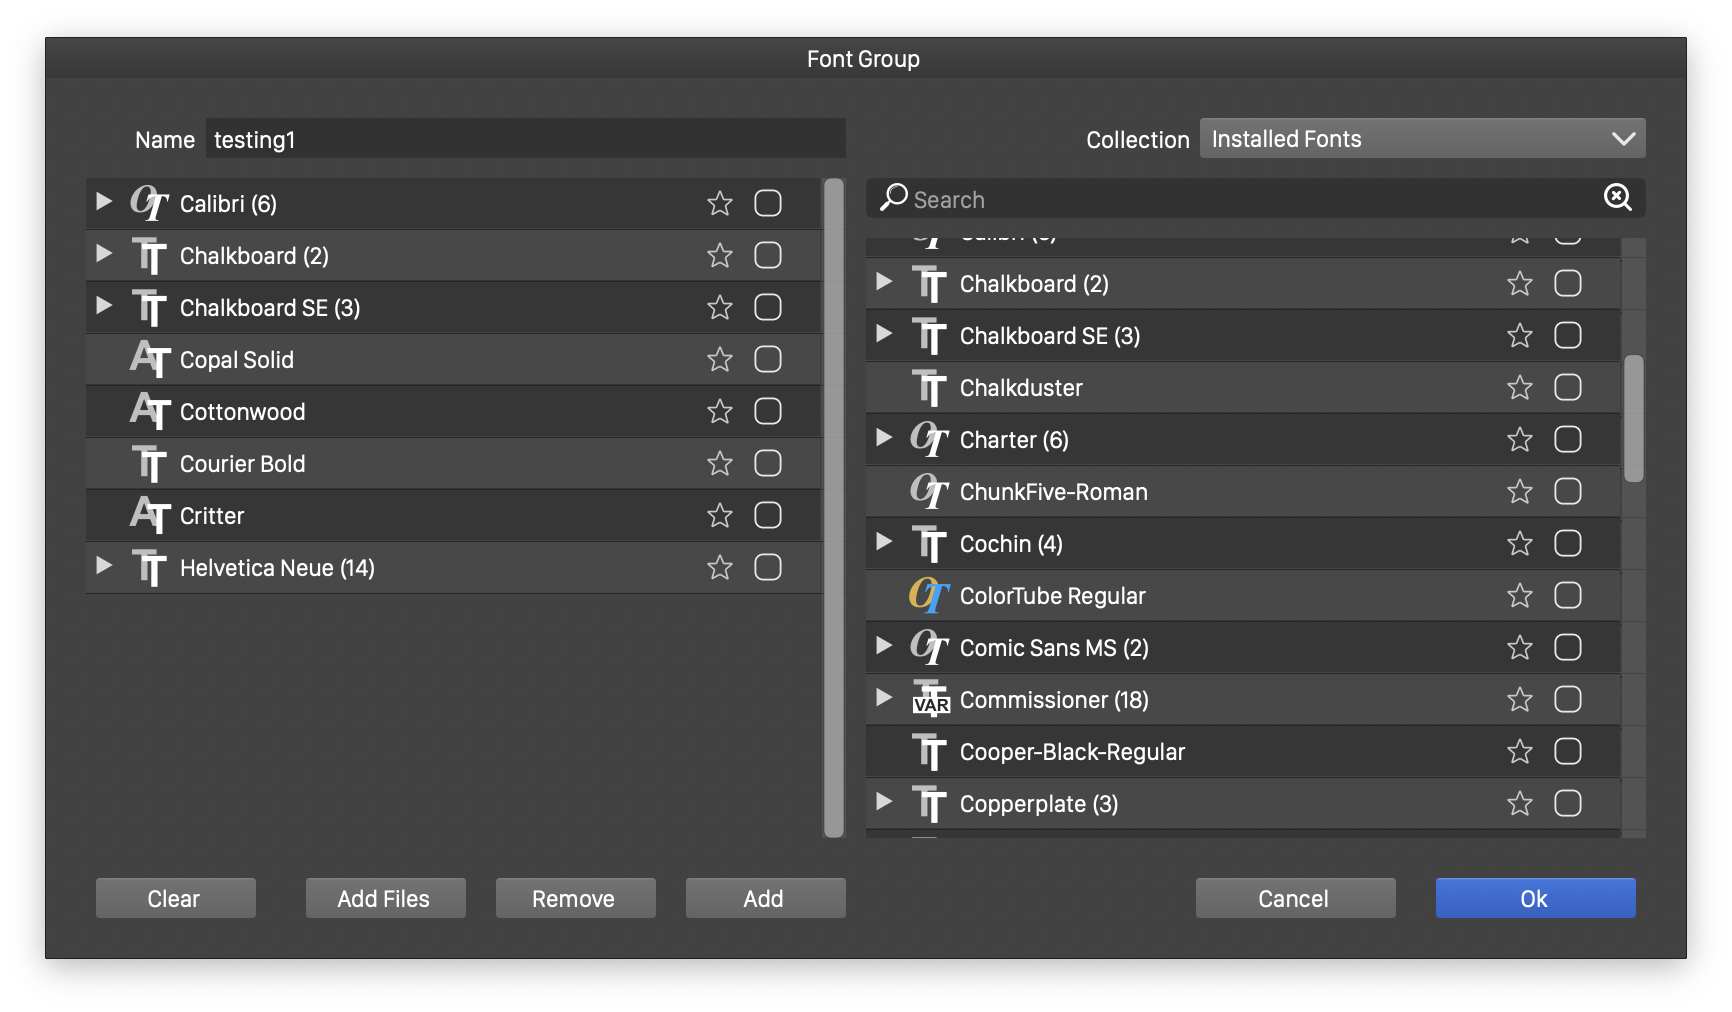Image resolution: width=1732 pixels, height=1012 pixels.
Task: Clear the search field with the X icon
Action: 1617,197
